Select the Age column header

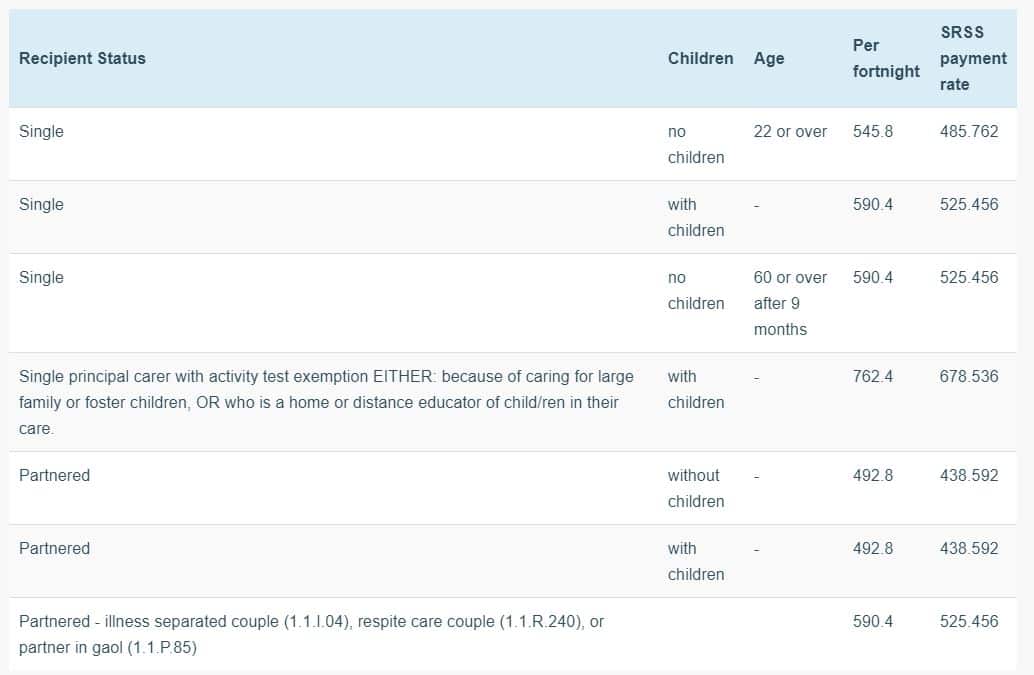(769, 58)
